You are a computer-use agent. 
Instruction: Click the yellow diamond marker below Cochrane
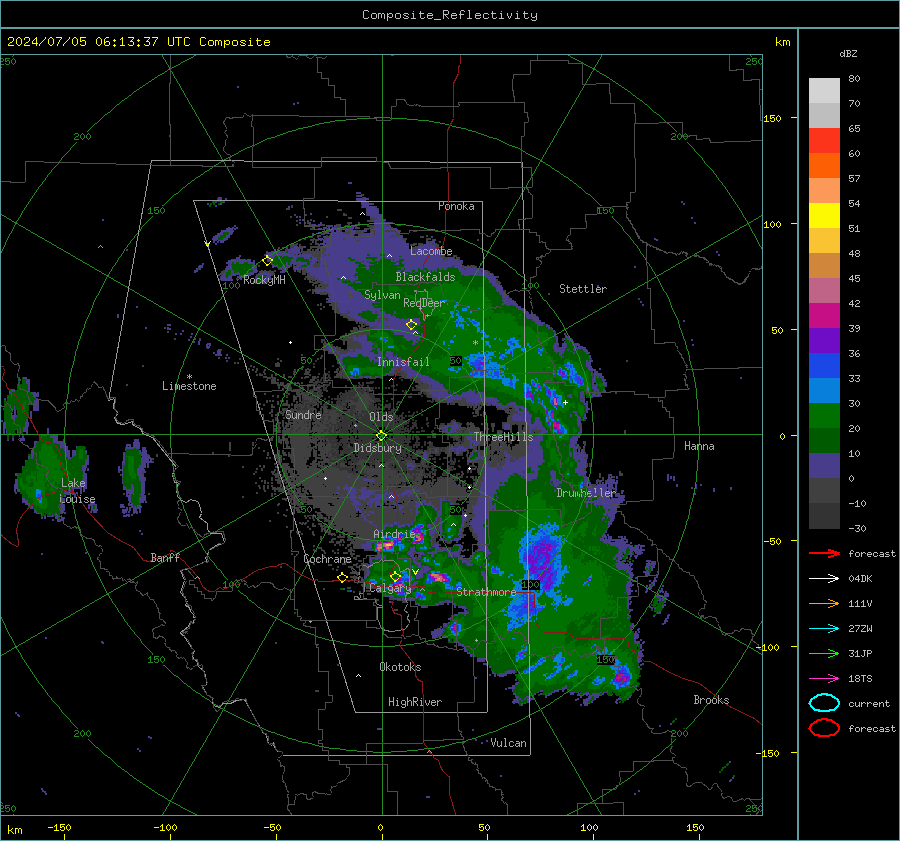342,577
